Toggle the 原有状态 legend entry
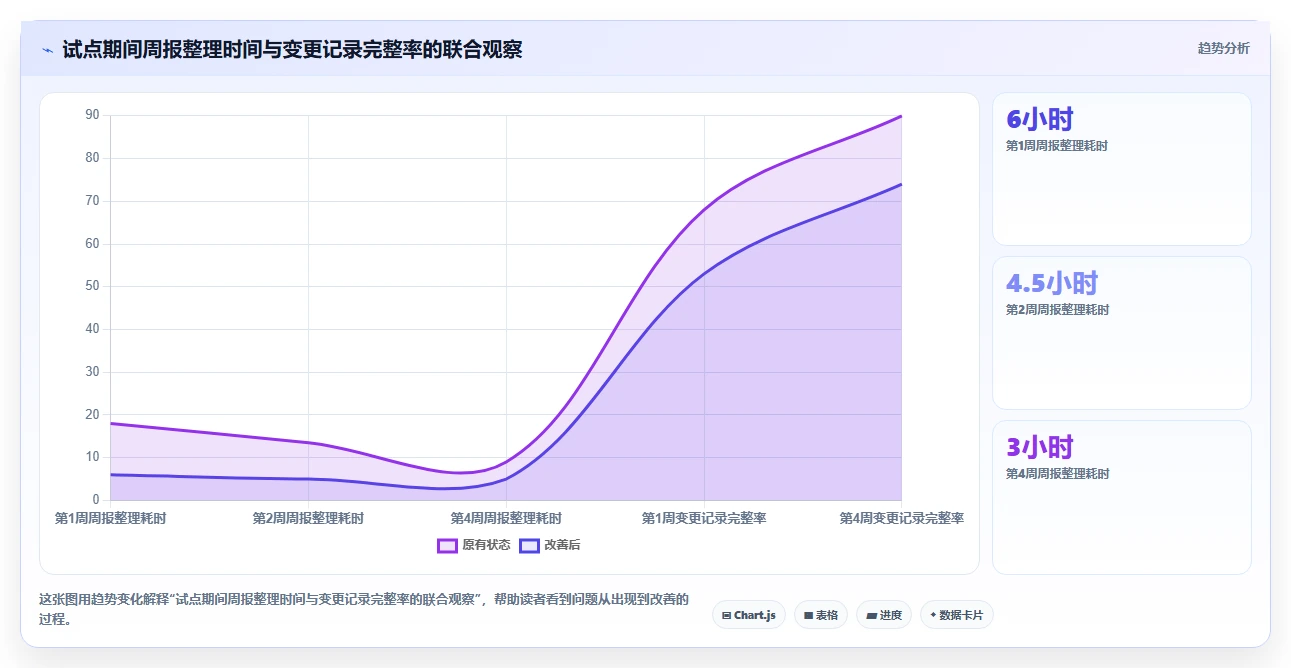This screenshot has width=1291, height=668. [x=474, y=545]
